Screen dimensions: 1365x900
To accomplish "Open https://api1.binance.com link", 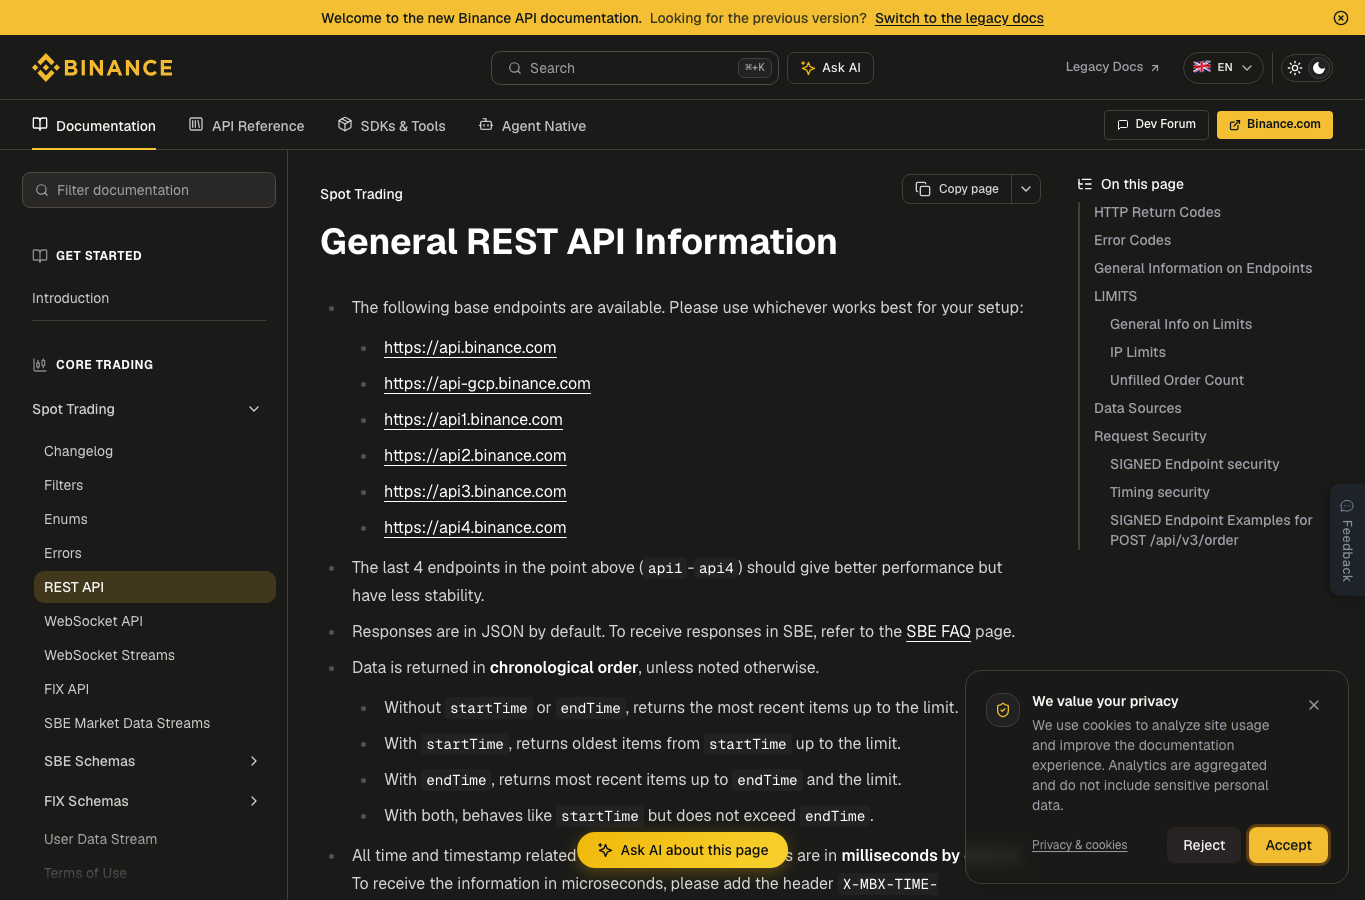I will pyautogui.click(x=473, y=419).
